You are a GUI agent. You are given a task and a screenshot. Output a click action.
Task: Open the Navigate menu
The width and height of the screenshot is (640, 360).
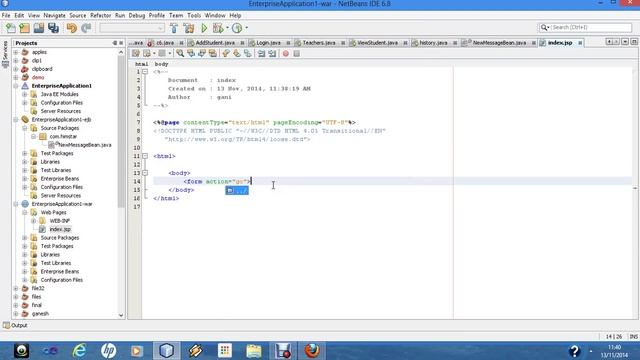click(x=54, y=16)
